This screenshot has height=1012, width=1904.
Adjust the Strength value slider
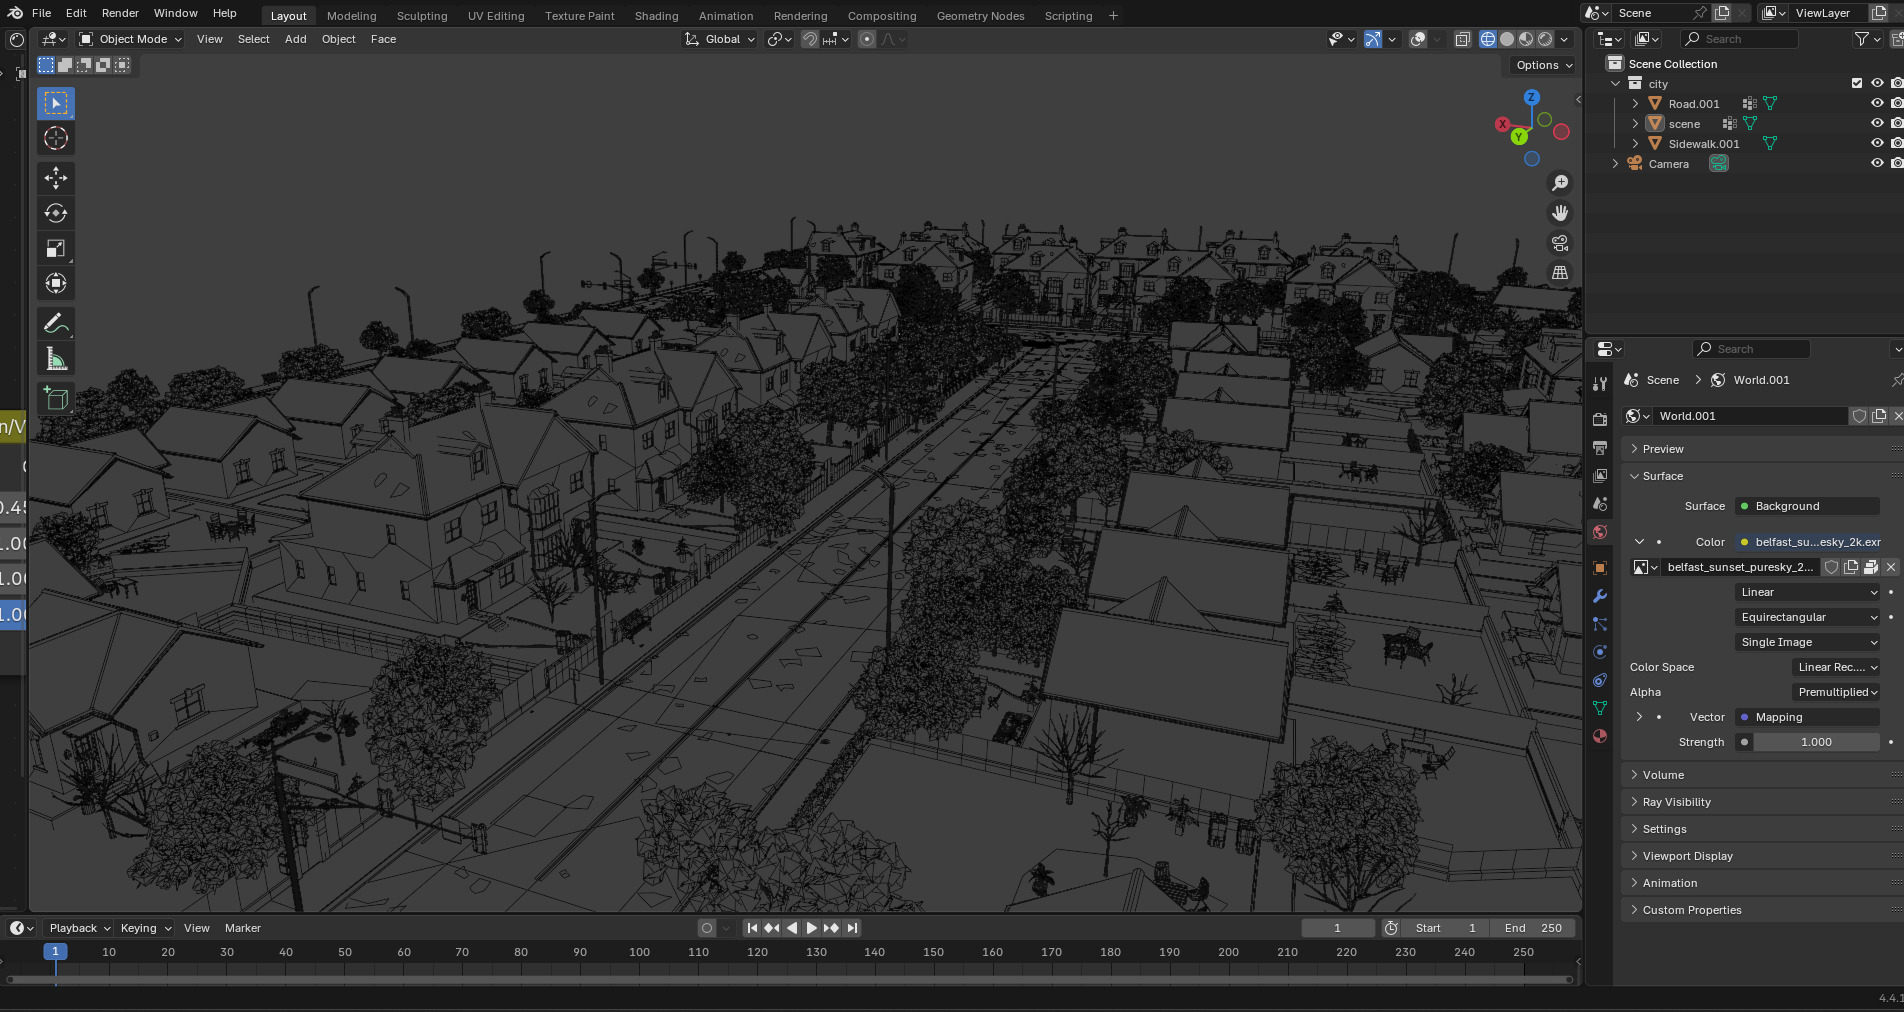(1816, 742)
